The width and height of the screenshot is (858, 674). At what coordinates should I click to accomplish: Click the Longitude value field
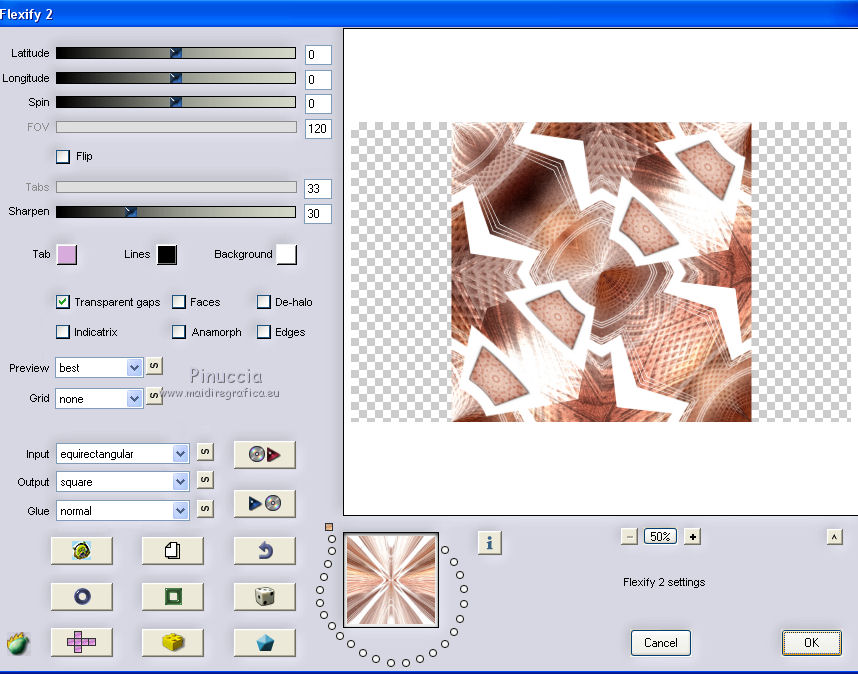[x=318, y=80]
